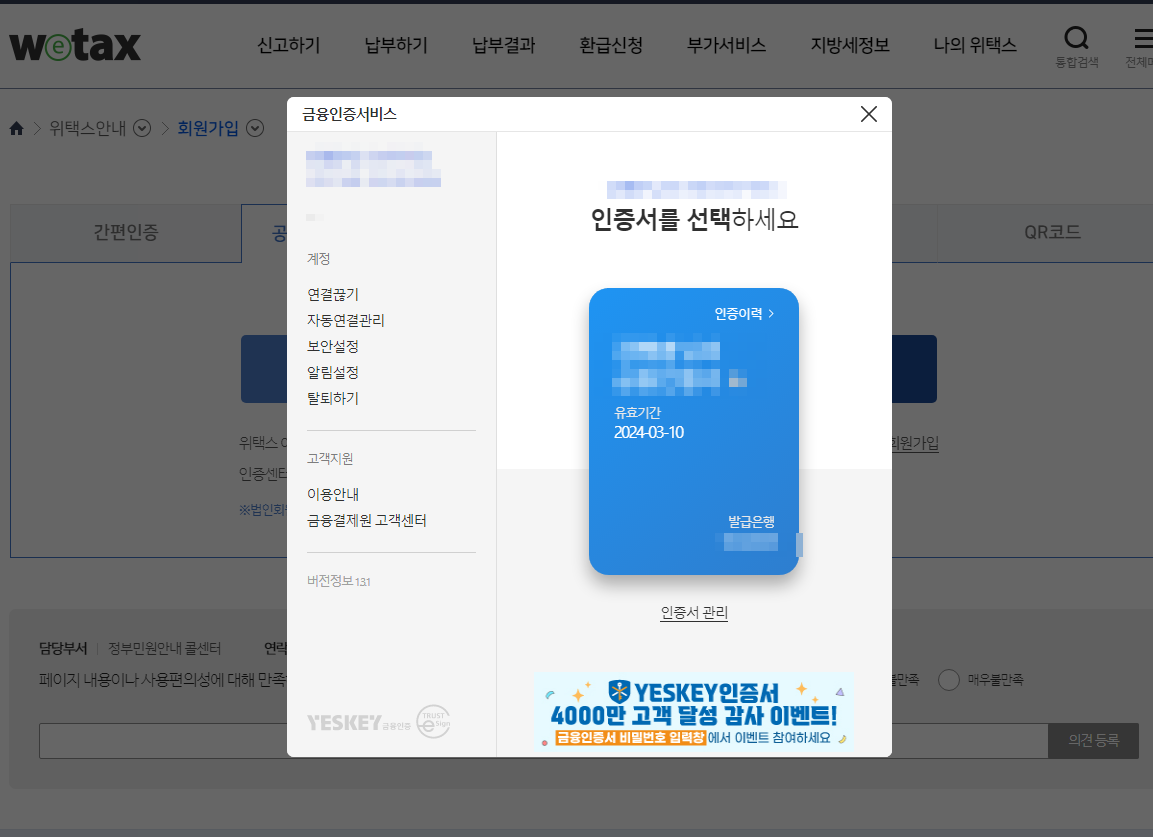Screen dimensions: 1153x837
Task: Open the 납부하기 menu
Action: click(394, 45)
